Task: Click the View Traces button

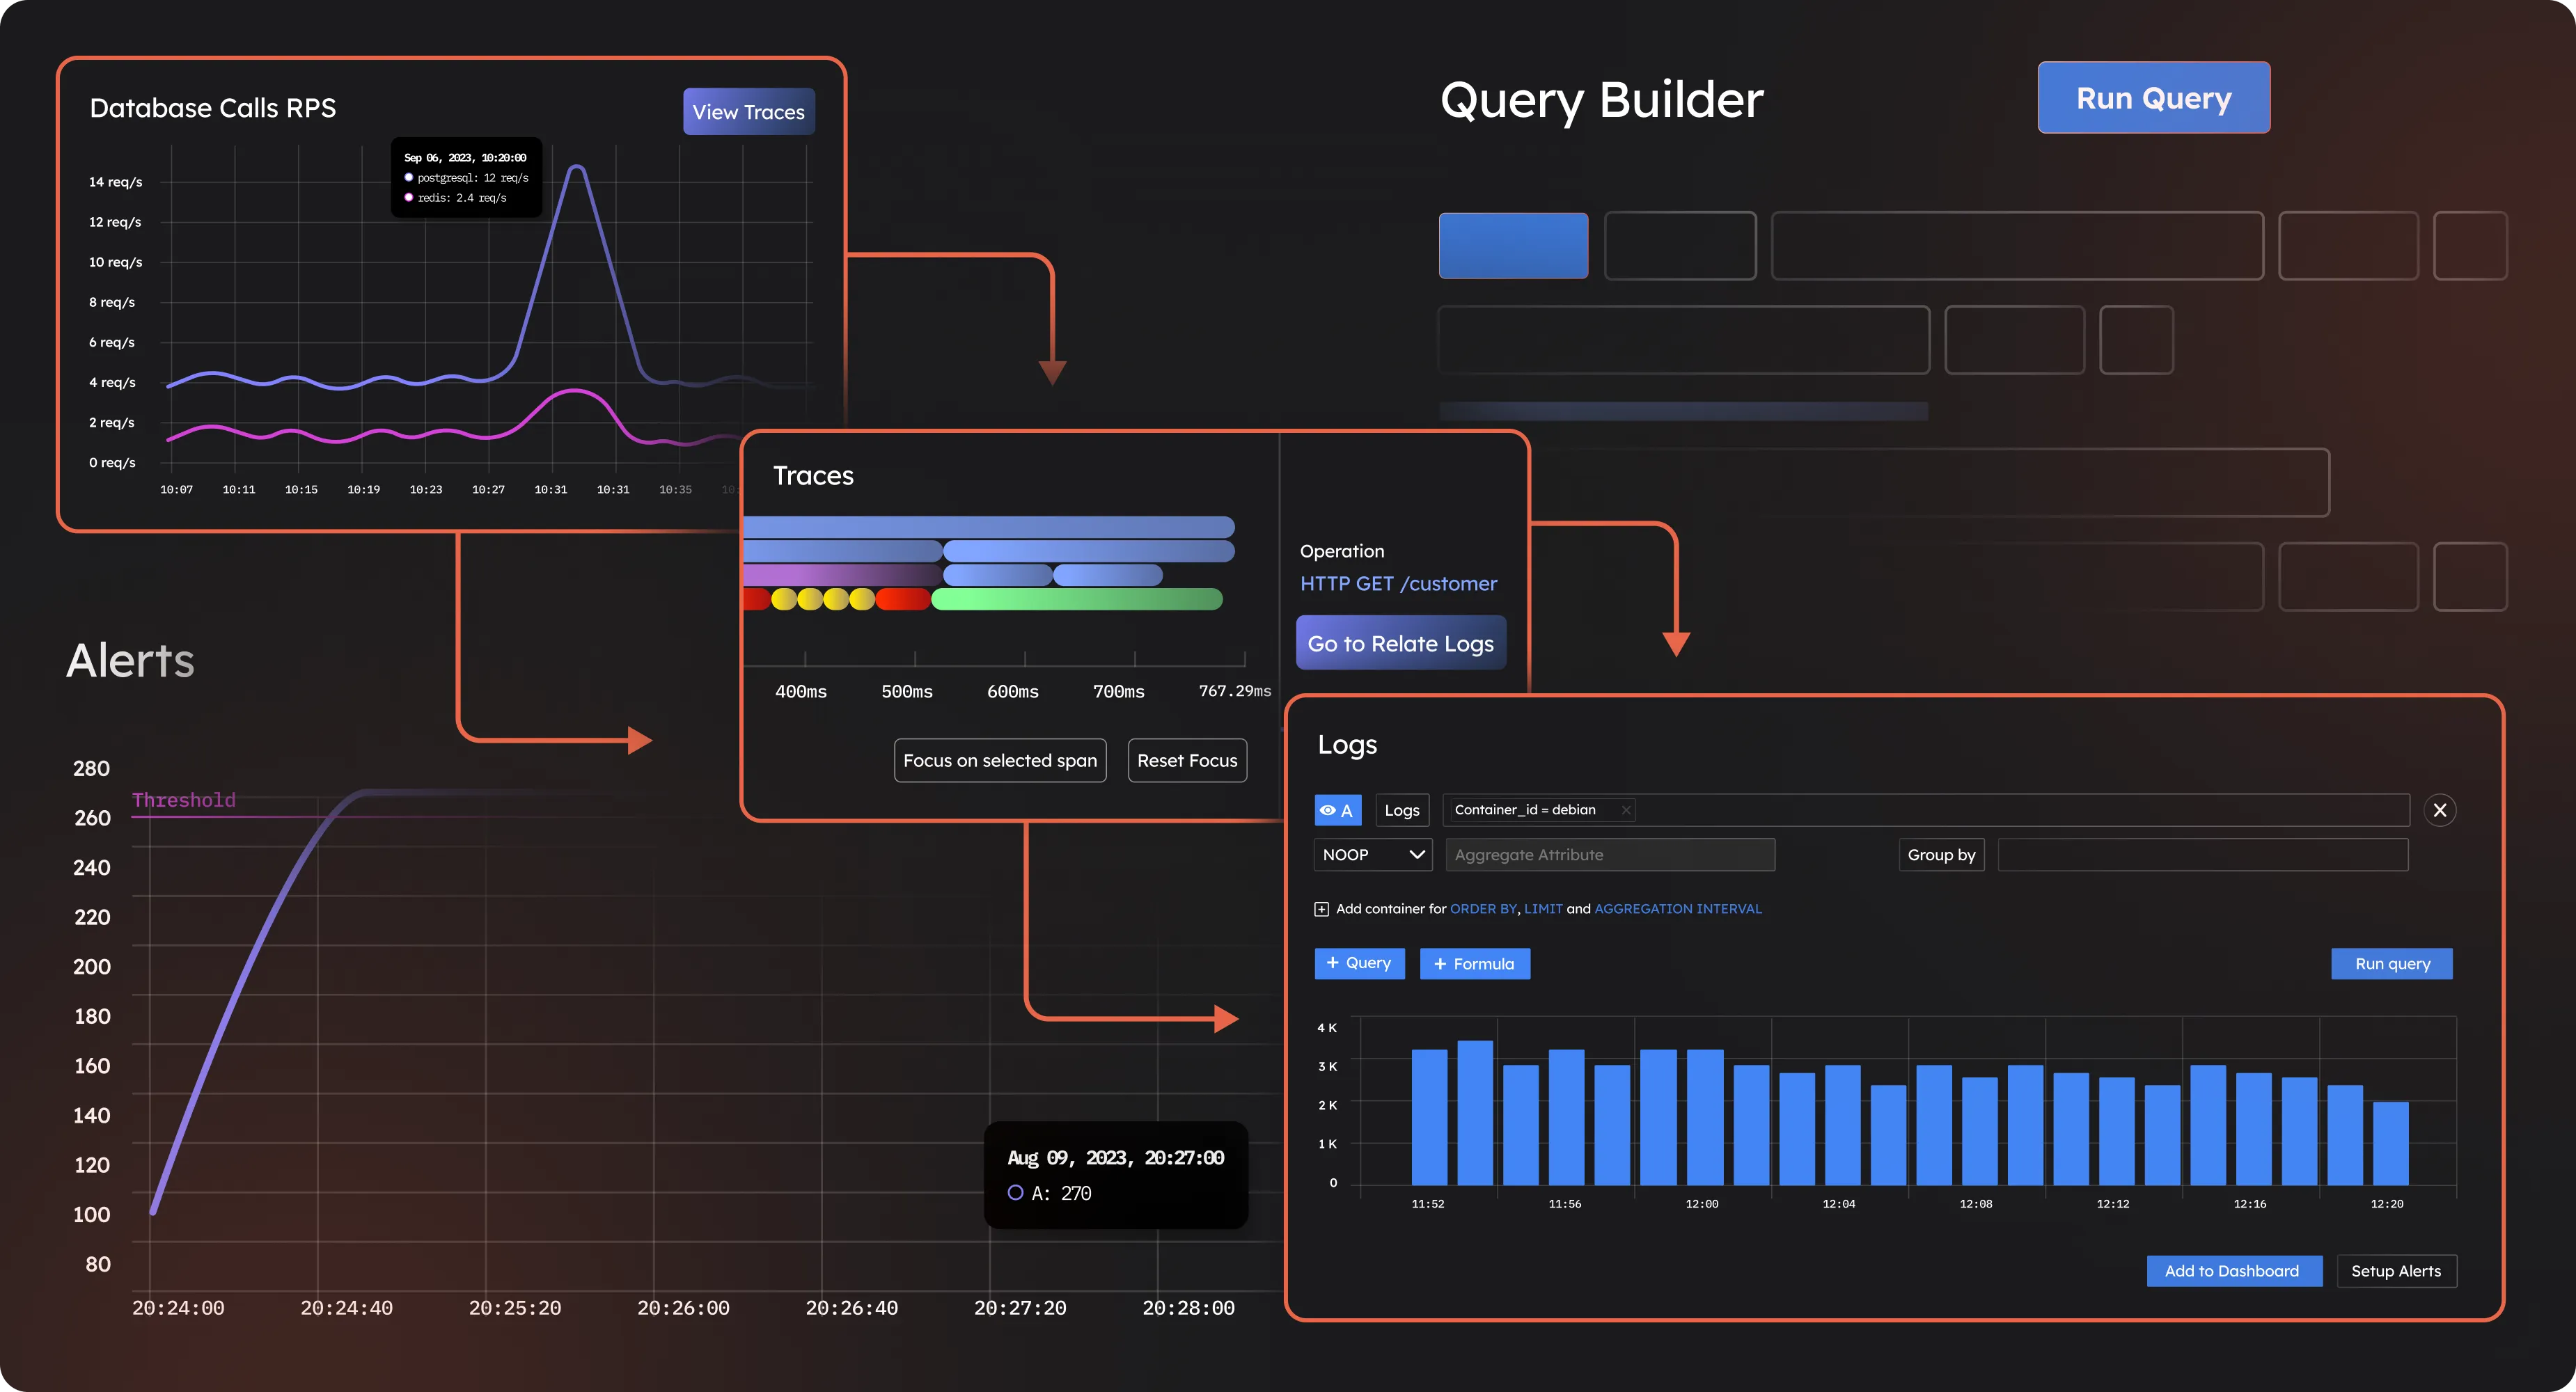Action: coord(747,111)
